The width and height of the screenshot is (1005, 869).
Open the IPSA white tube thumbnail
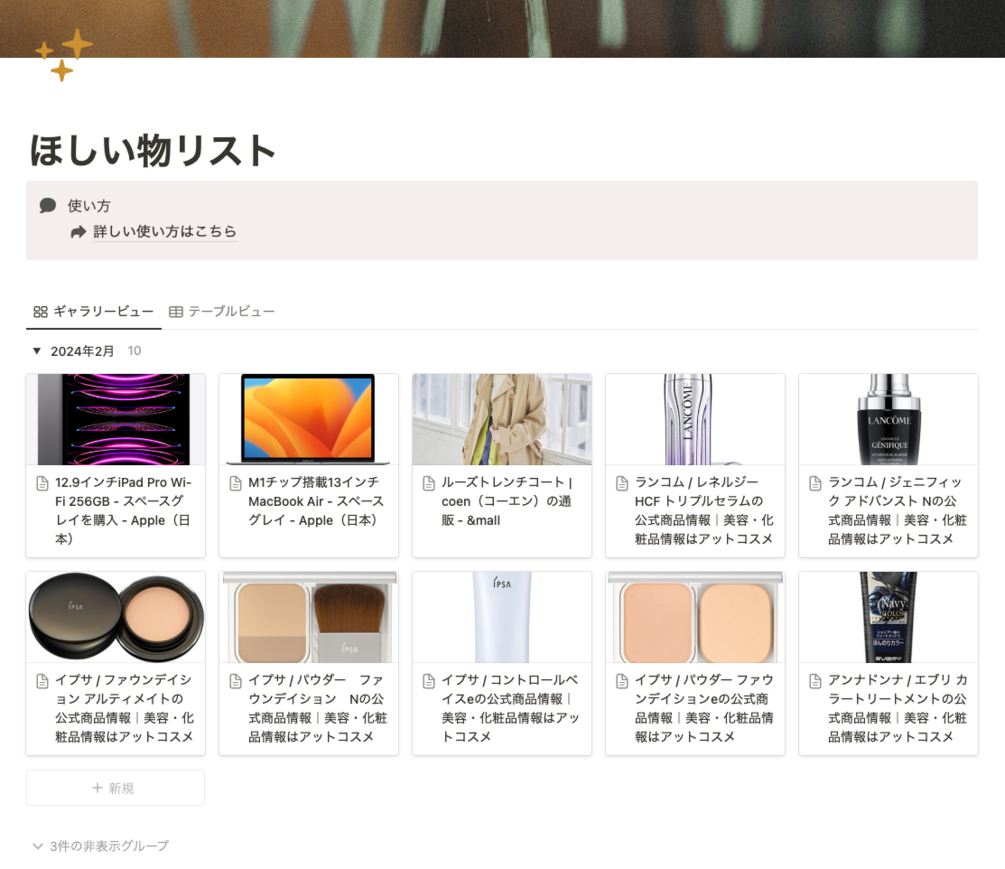[502, 617]
